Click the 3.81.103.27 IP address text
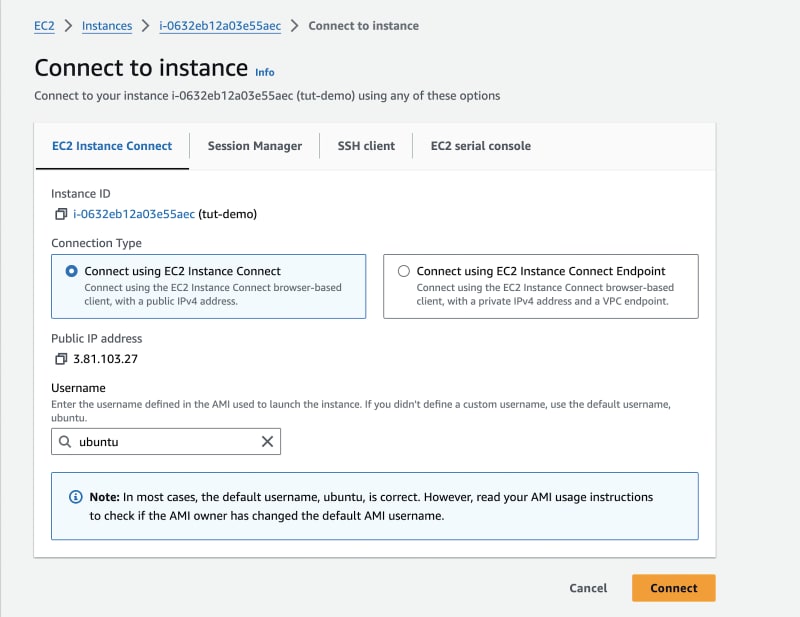Viewport: 800px width, 617px height. tap(106, 359)
